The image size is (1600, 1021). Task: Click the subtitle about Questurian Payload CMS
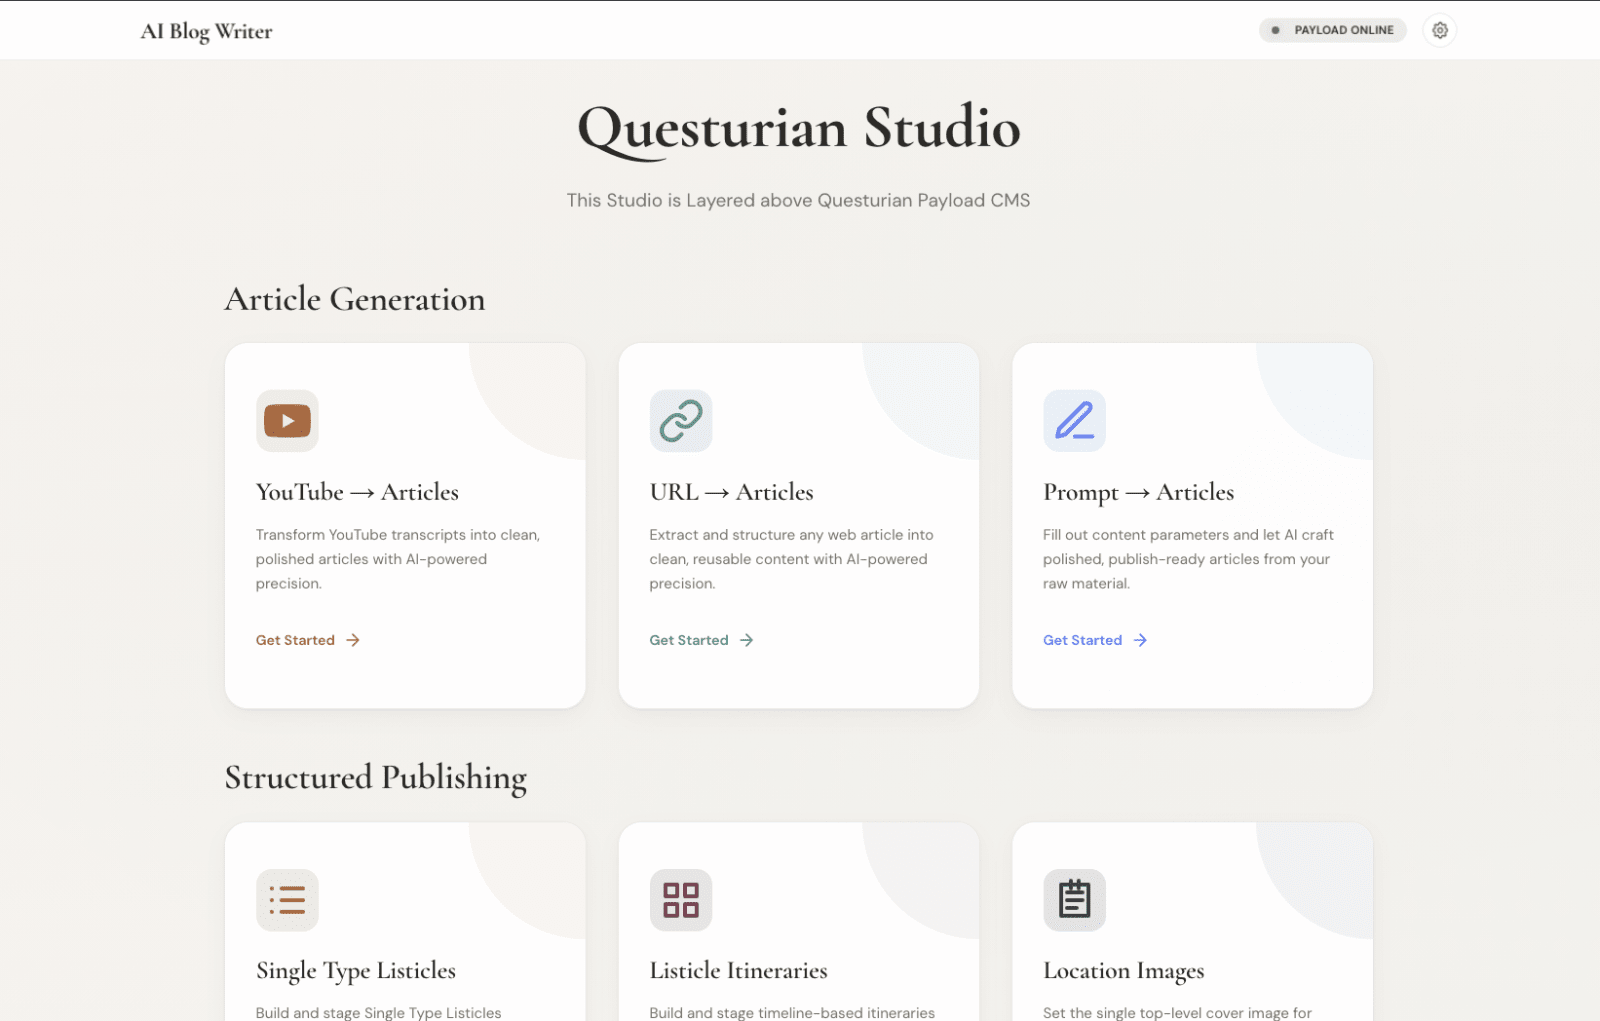pyautogui.click(x=798, y=200)
